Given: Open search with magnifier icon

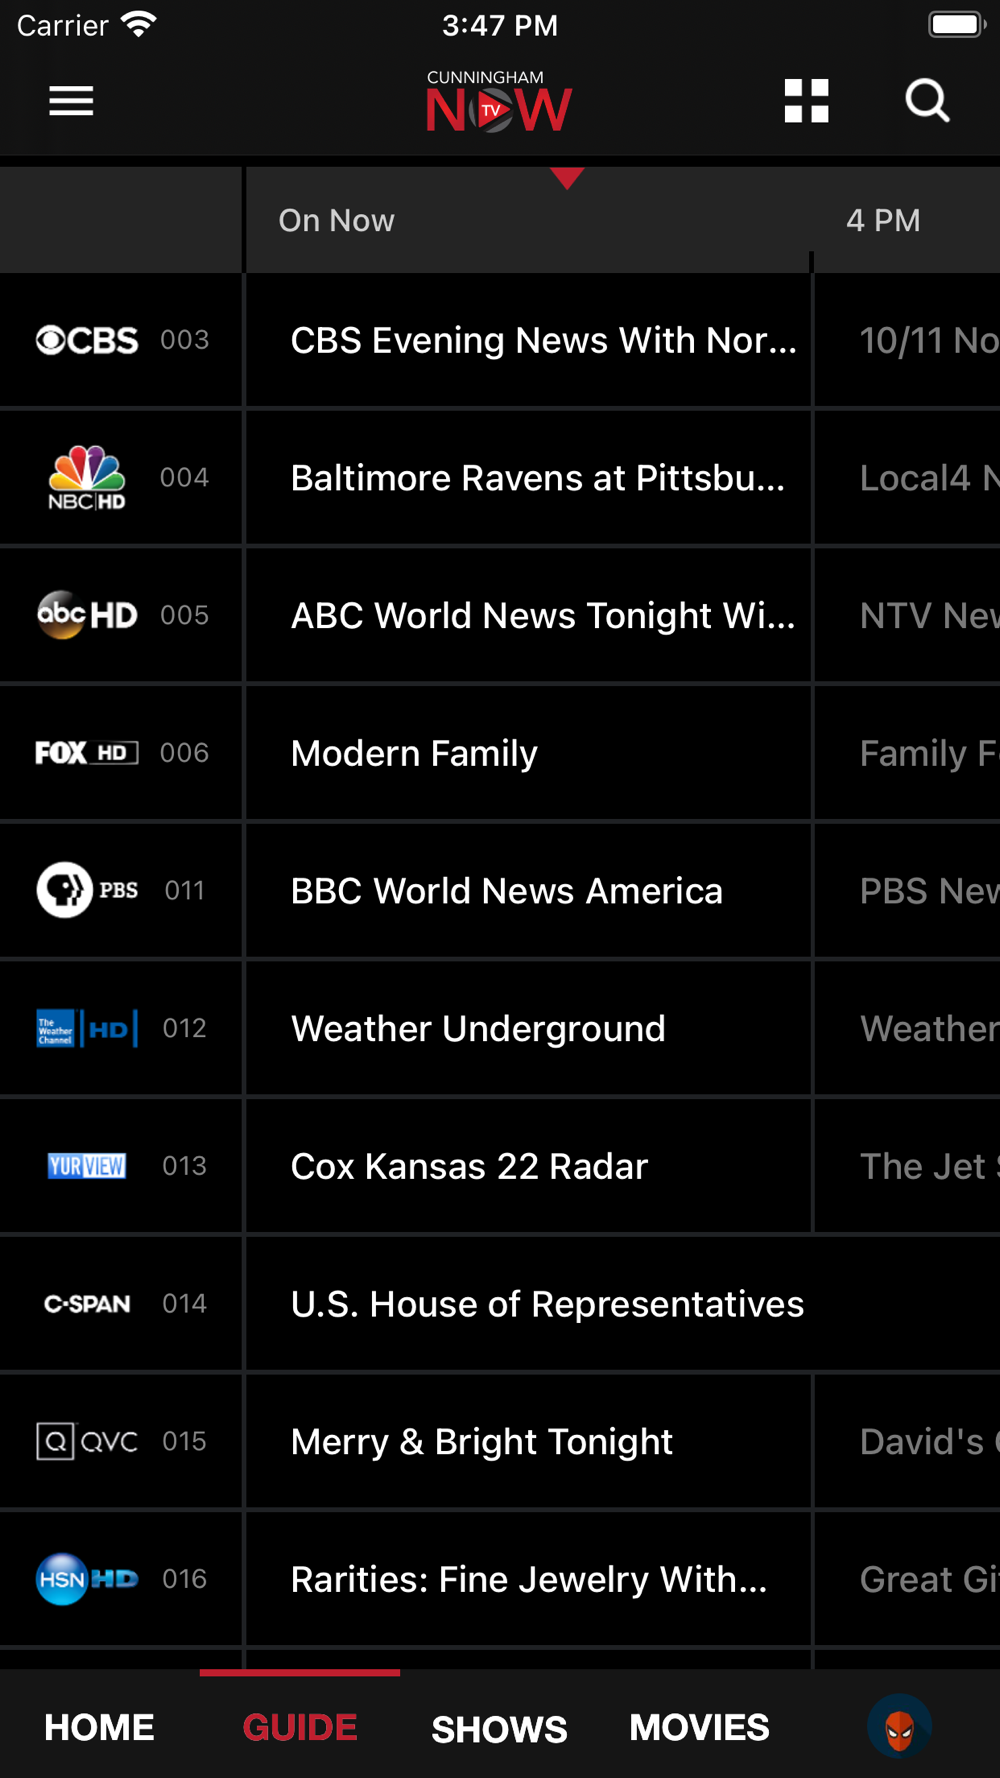Looking at the screenshot, I should pos(927,101).
